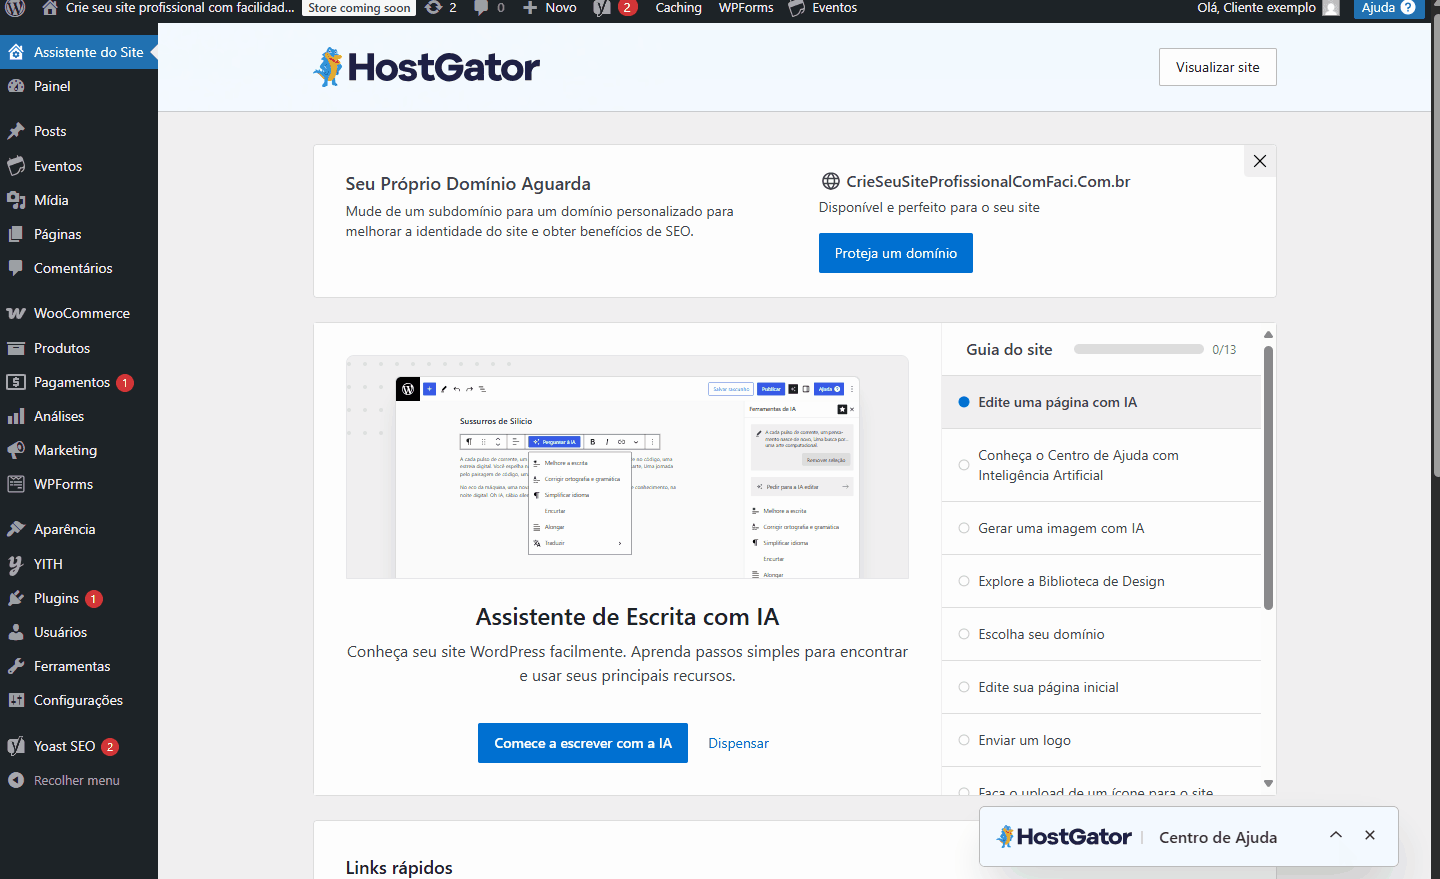Open Comentários icon in sidebar

pyautogui.click(x=16, y=268)
